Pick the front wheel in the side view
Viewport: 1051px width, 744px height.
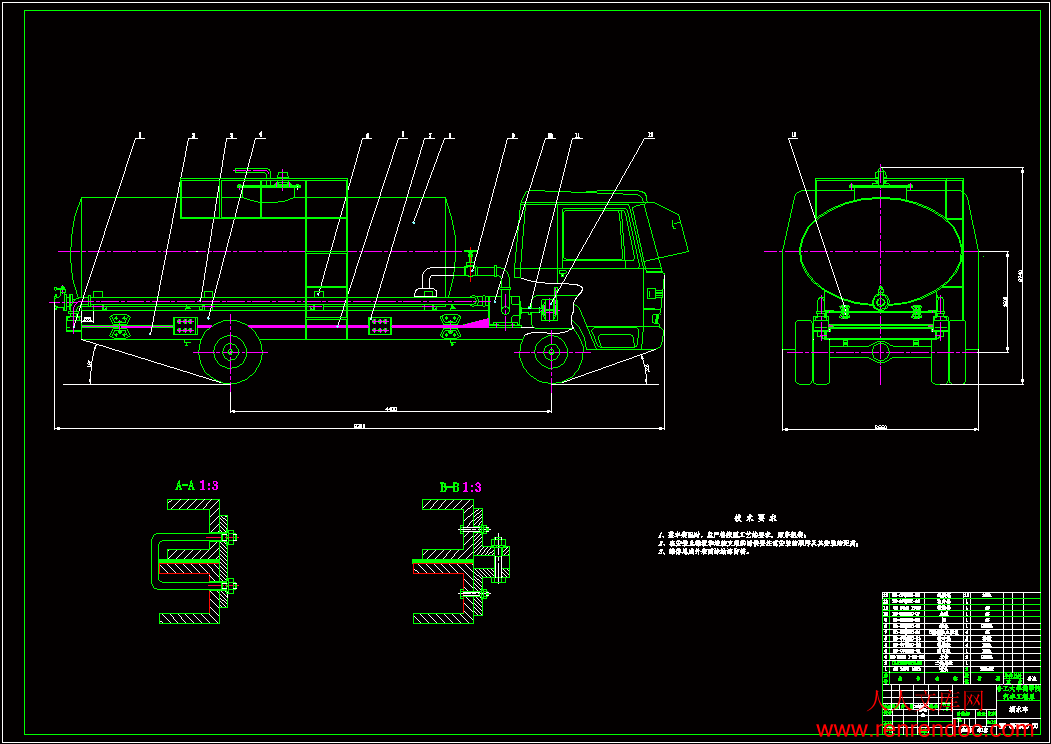click(x=551, y=351)
